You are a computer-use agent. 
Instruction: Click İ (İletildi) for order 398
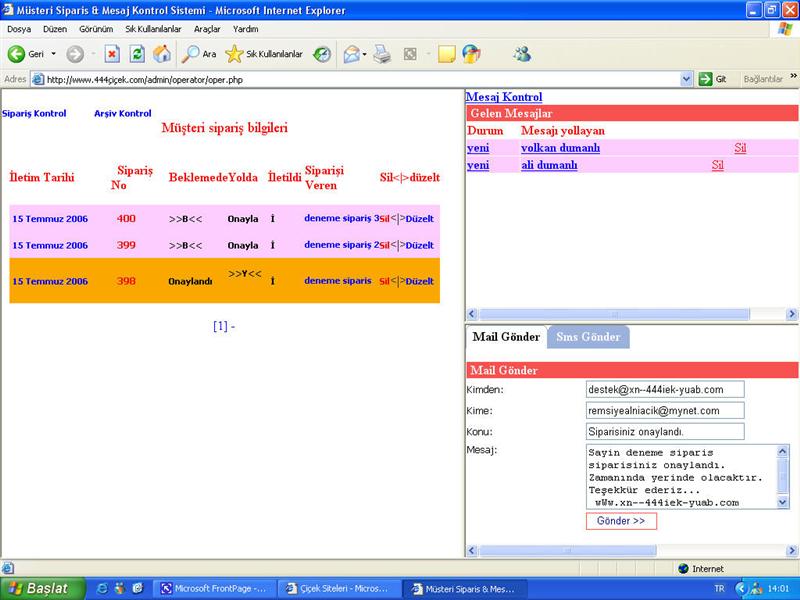[272, 281]
